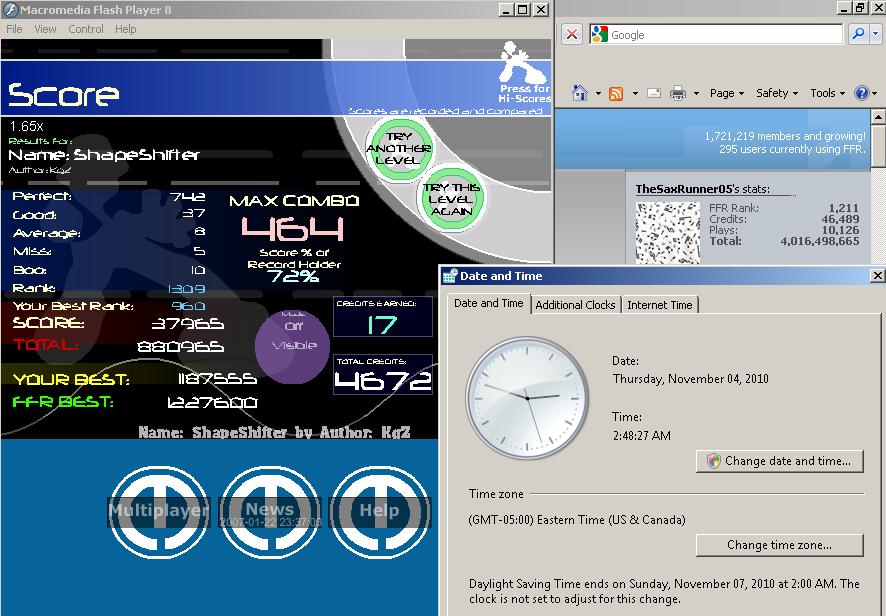Screen dimensions: 886x616
Task: Switch to the Additional Clocks tab
Action: point(575,305)
